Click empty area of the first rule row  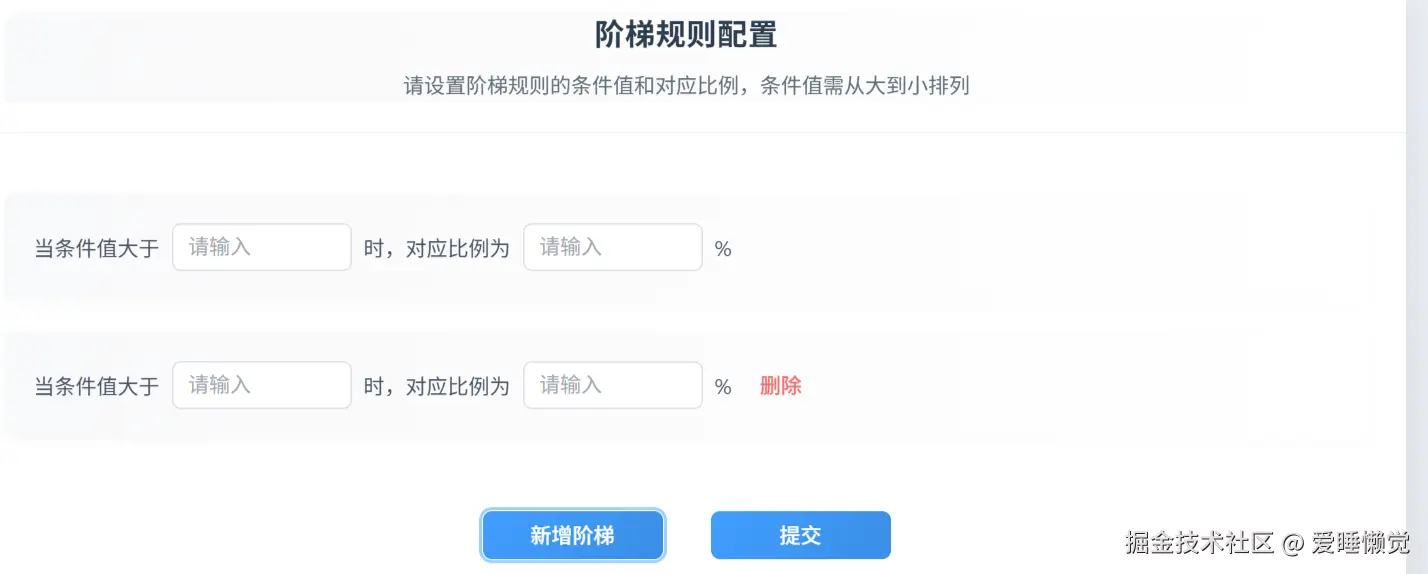pos(1000,248)
